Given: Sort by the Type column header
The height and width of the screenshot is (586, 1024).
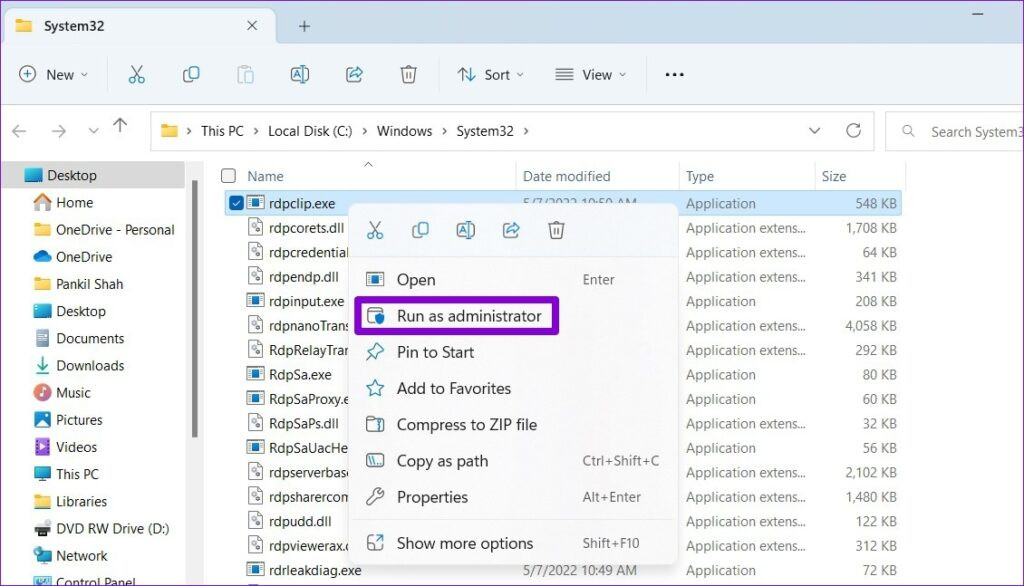Looking at the screenshot, I should pos(699,176).
